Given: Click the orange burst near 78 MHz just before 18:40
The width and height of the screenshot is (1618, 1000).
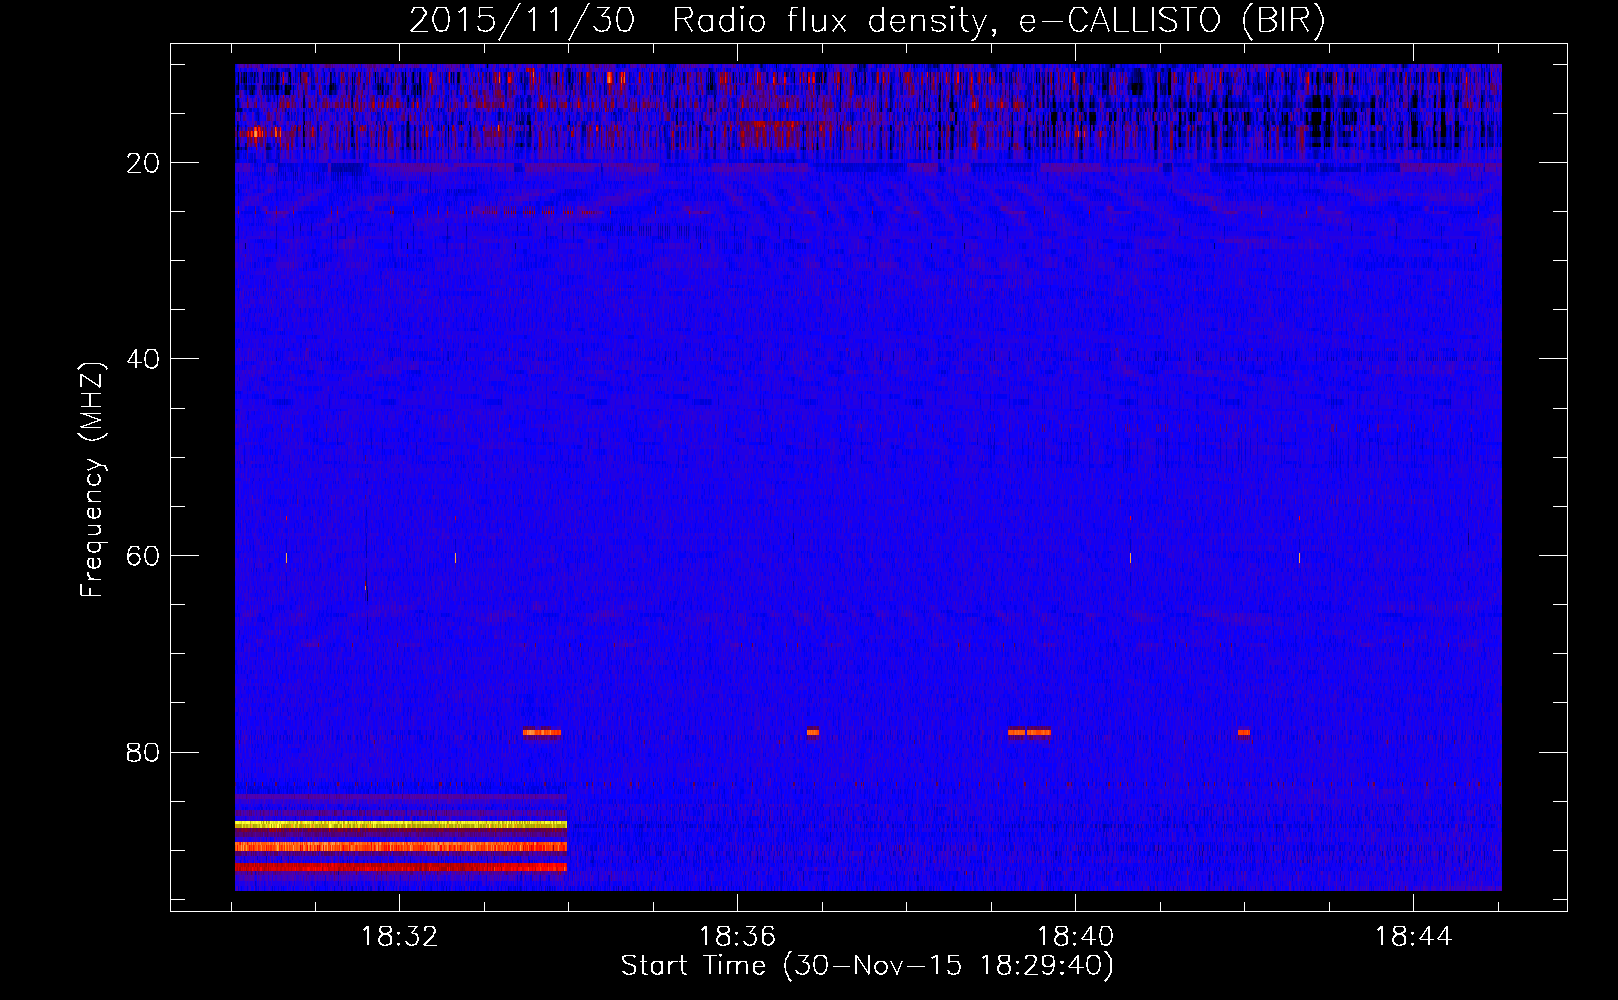Looking at the screenshot, I should (1029, 732).
